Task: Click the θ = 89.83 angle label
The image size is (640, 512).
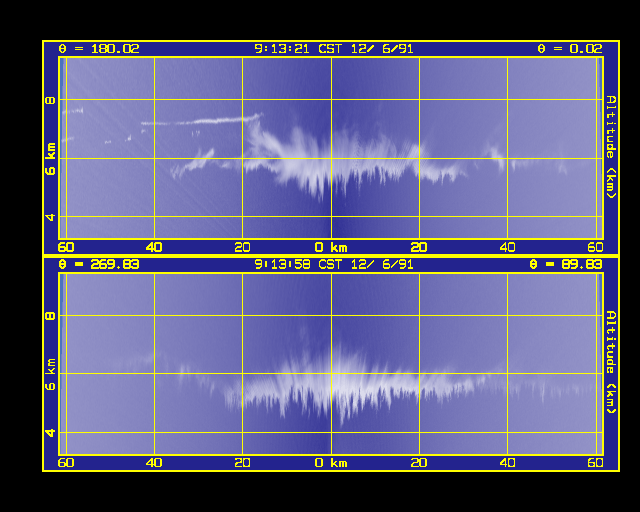Action: 565,264
